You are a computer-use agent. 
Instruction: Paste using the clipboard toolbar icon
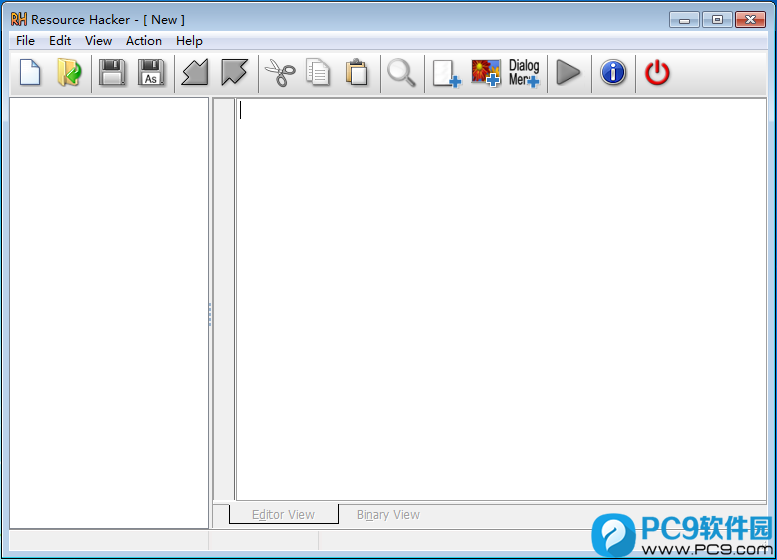(356, 73)
